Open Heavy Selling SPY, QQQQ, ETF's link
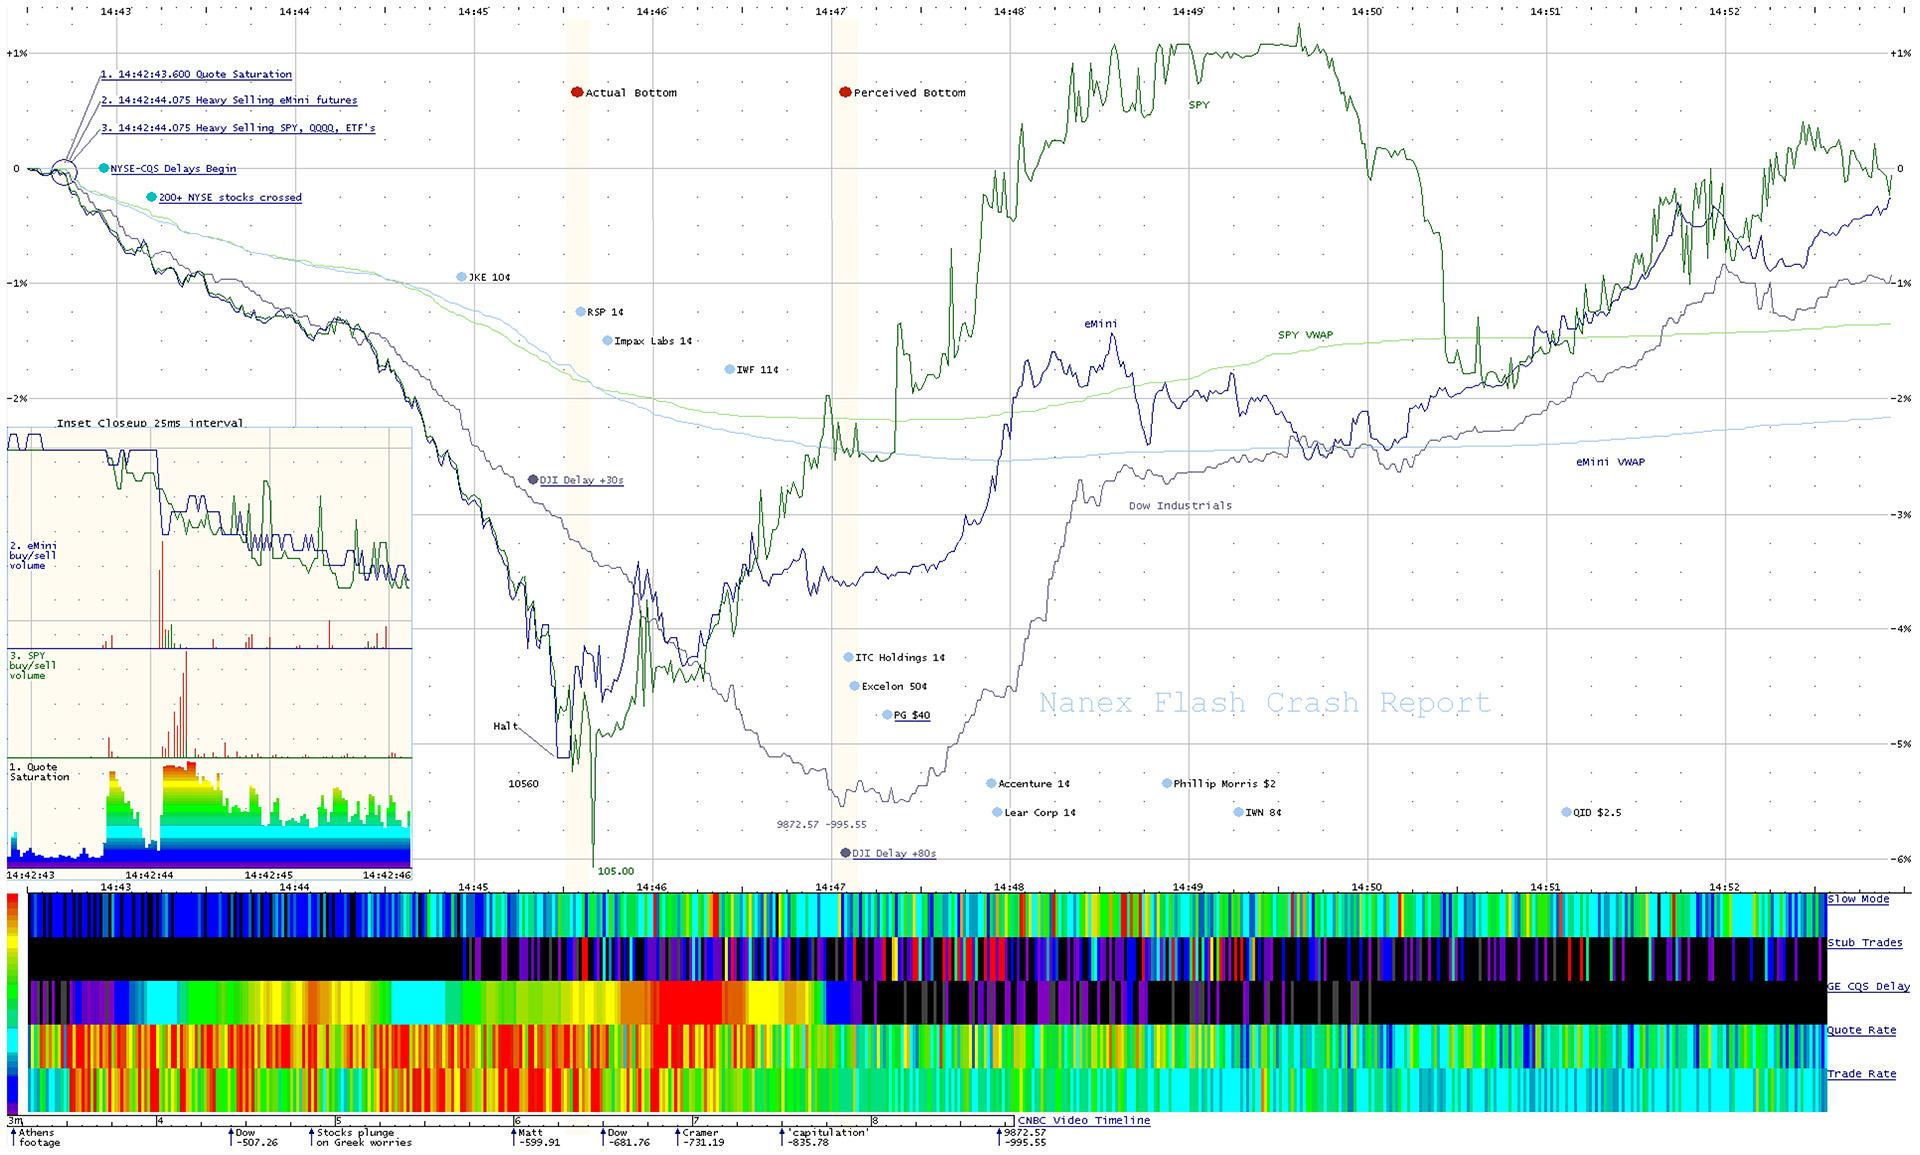The height and width of the screenshot is (1155, 1920). coord(239,128)
